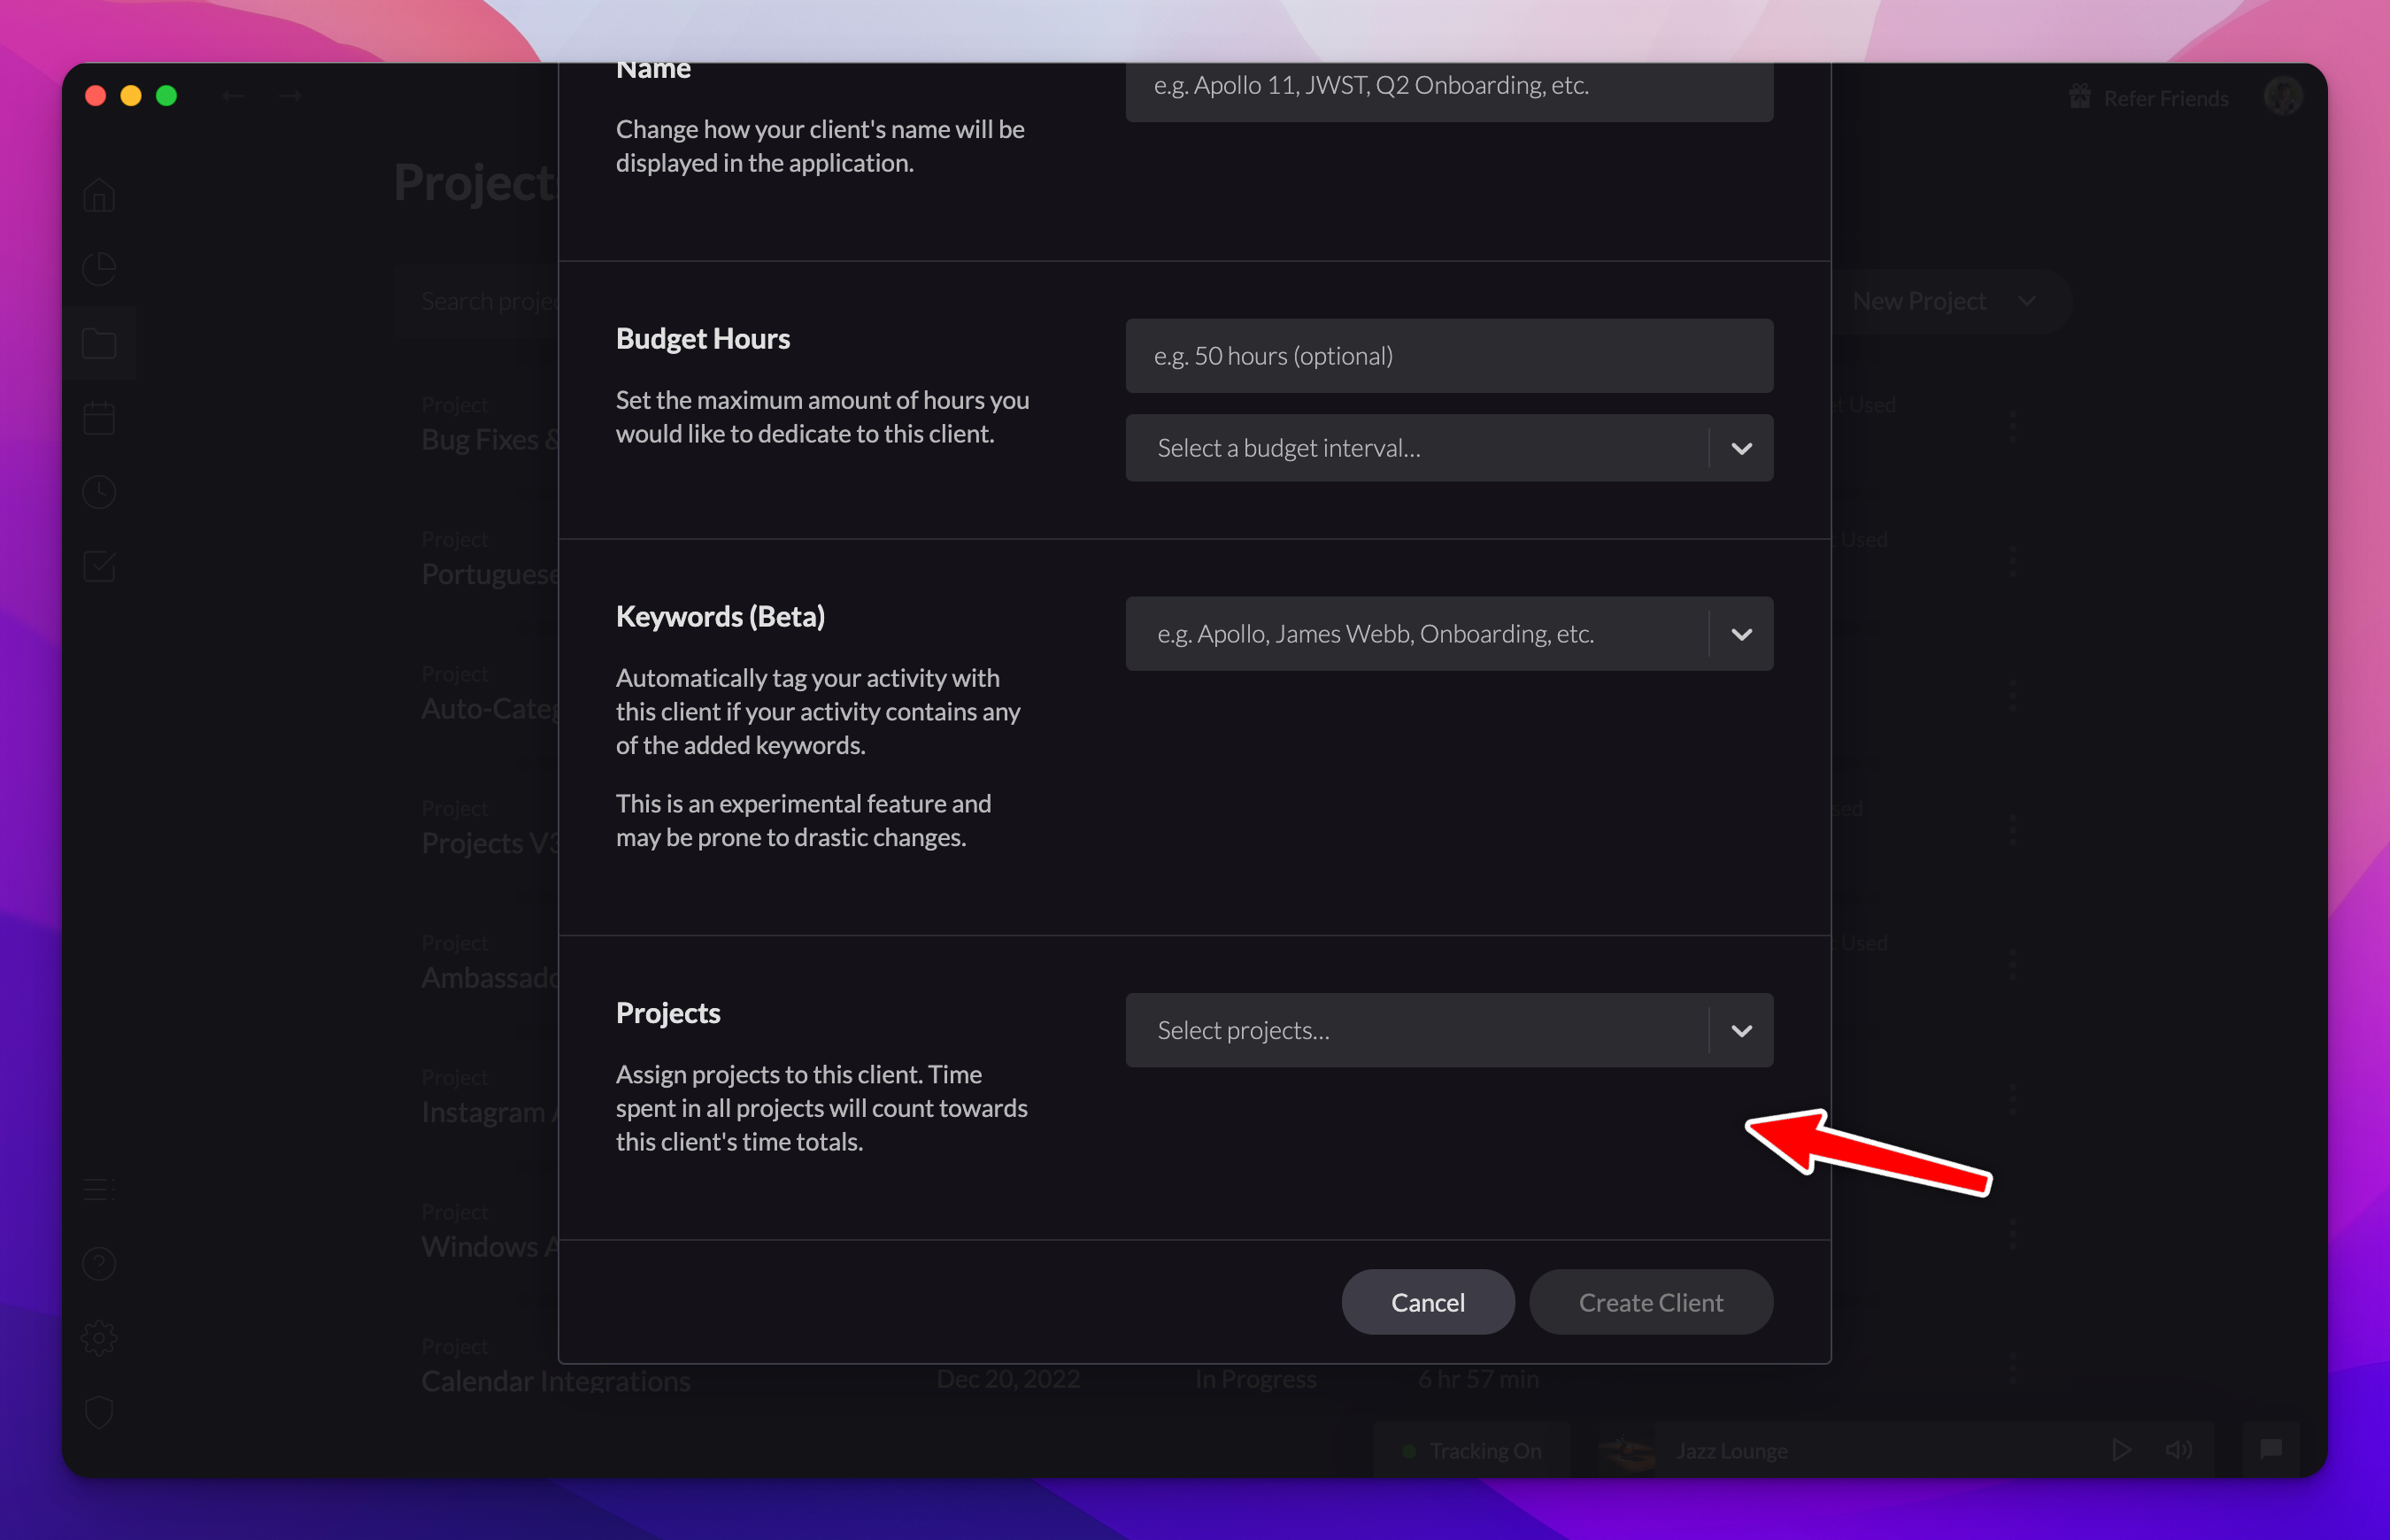
Task: Go back with the left arrow
Action: coord(233,96)
